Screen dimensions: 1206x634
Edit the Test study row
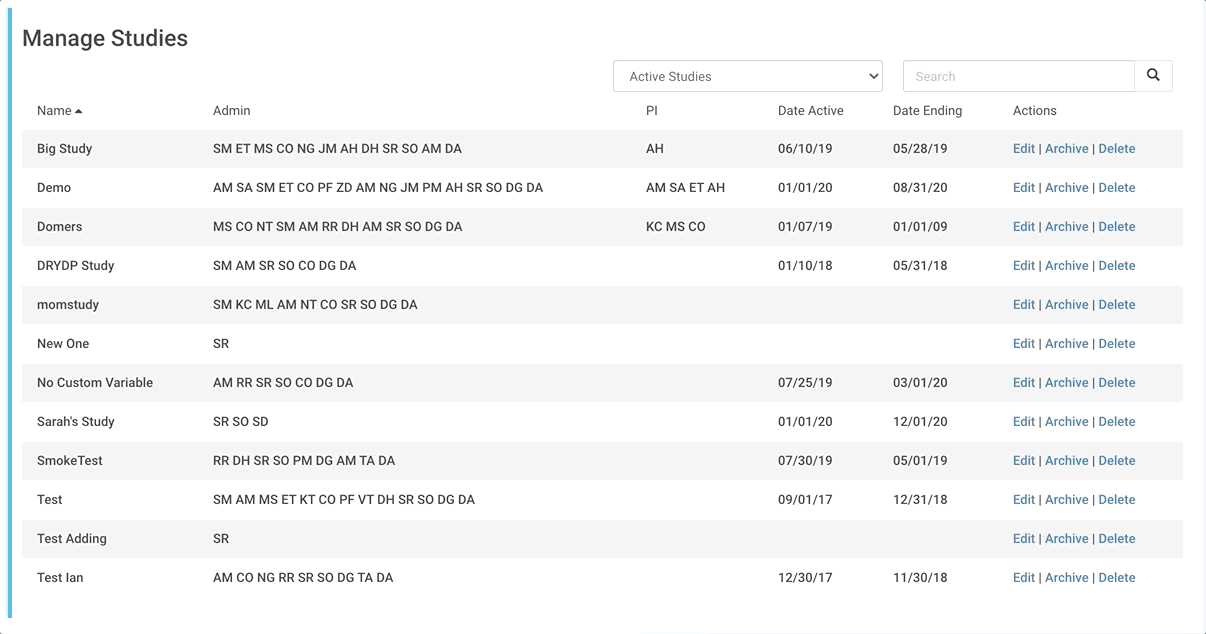(1023, 500)
